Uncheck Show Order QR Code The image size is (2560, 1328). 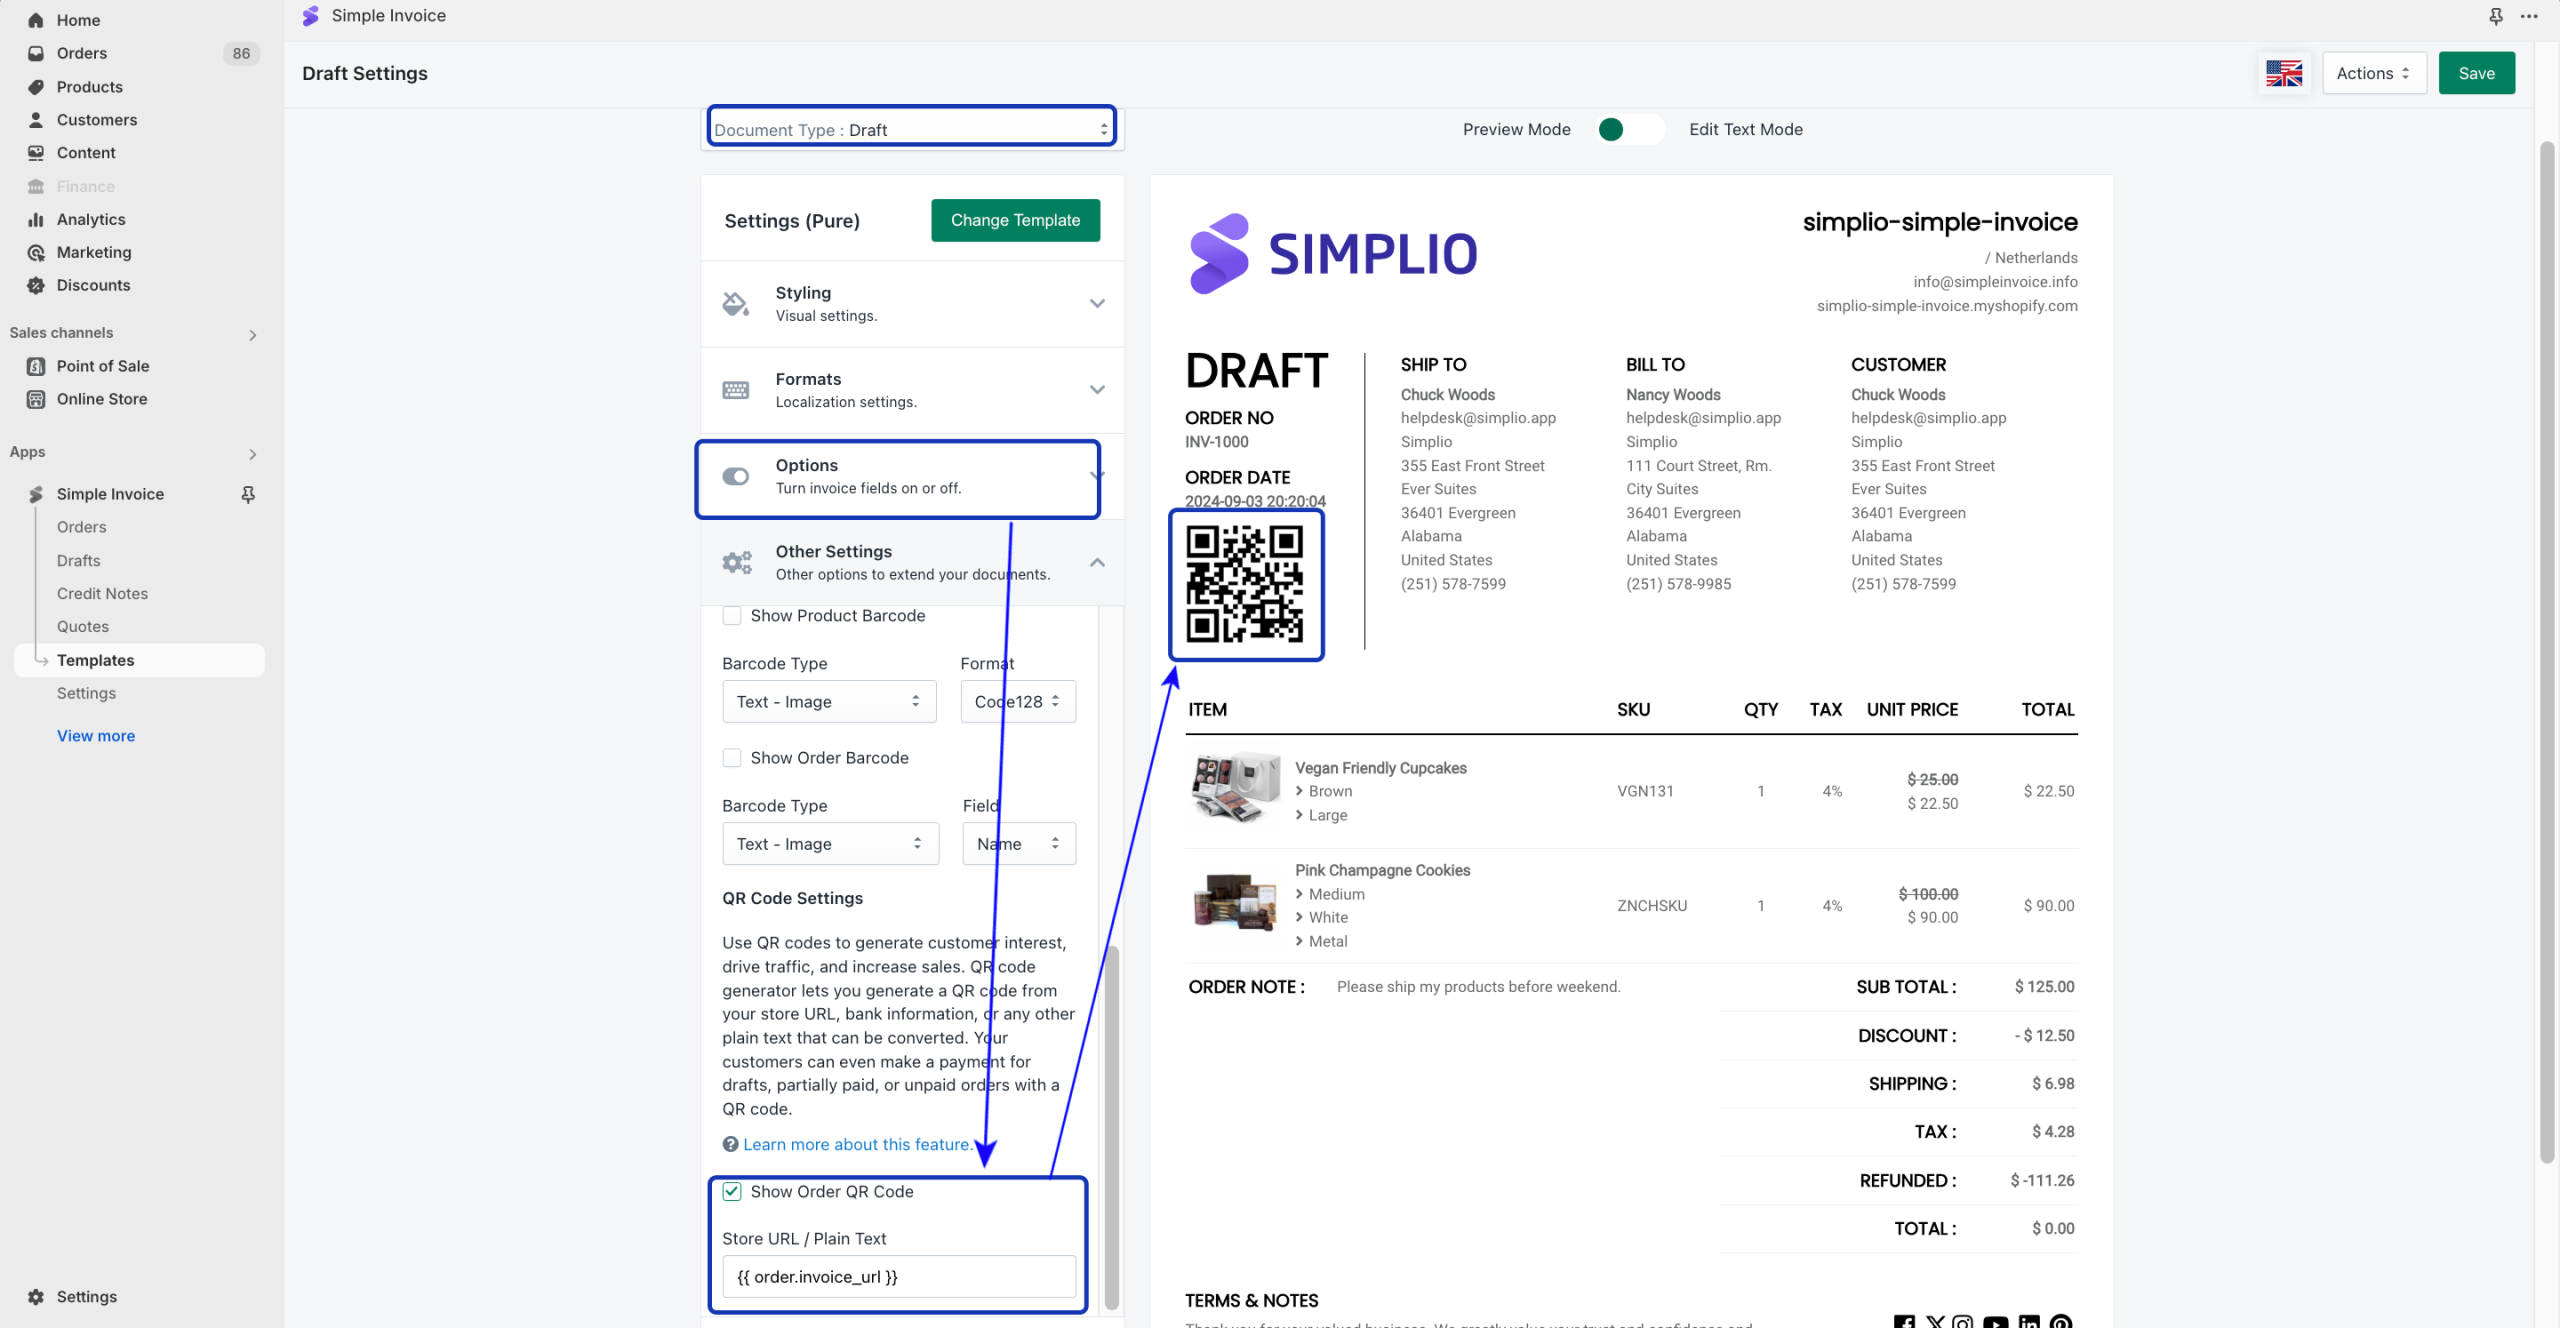pyautogui.click(x=732, y=1191)
